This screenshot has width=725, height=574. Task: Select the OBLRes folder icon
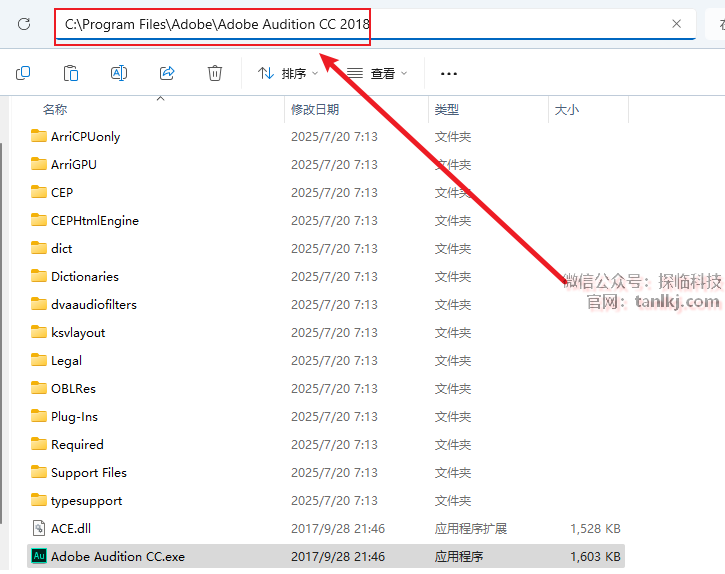[39, 388]
